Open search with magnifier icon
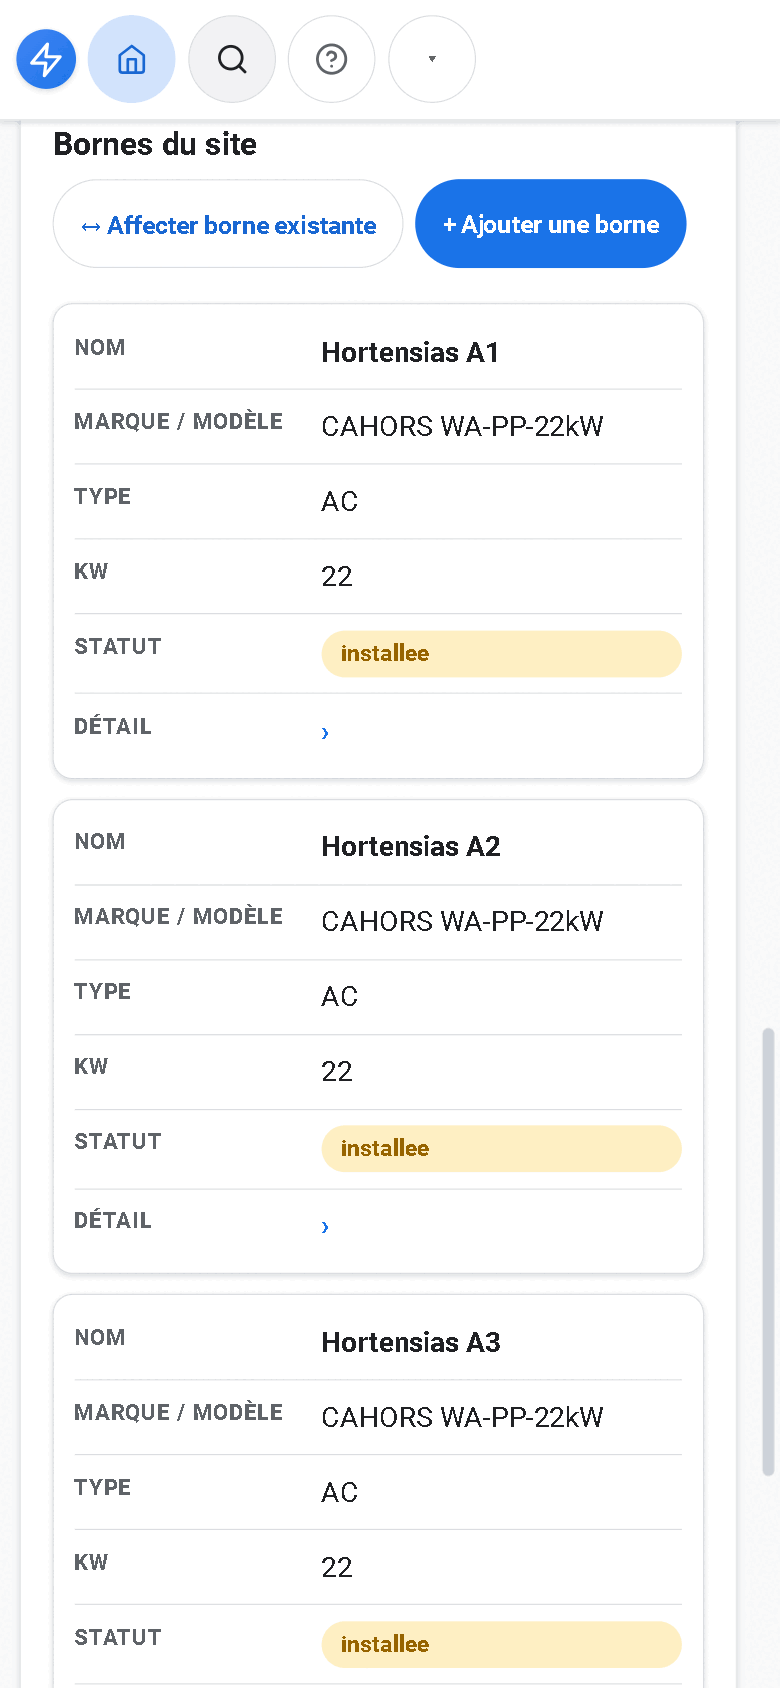Screen dimensions: 780x1688 pos(232,59)
